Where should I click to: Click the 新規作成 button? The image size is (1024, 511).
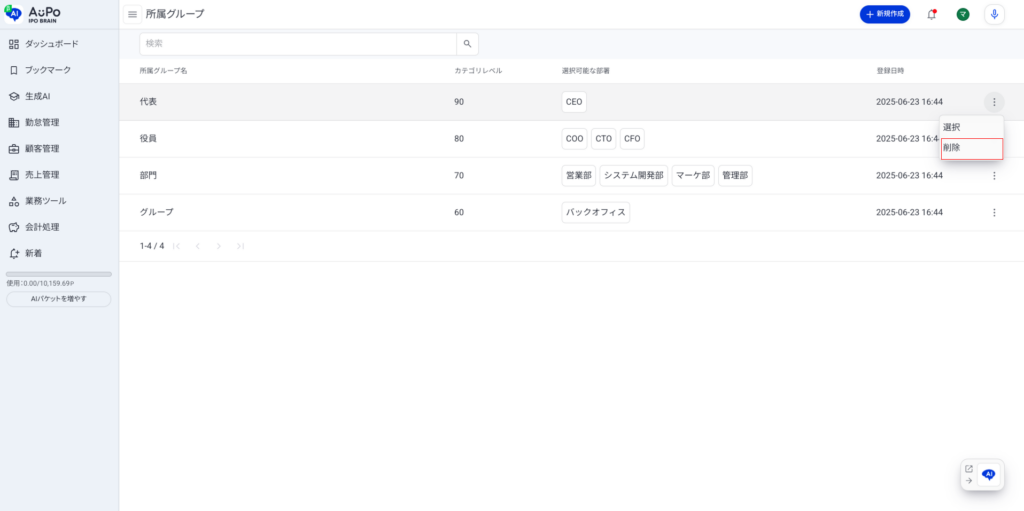884,14
